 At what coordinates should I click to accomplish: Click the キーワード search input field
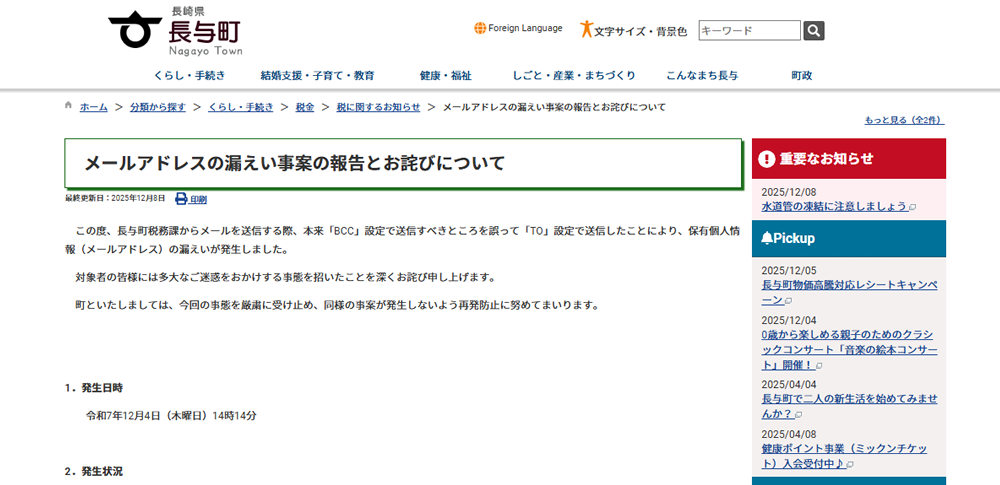click(749, 31)
